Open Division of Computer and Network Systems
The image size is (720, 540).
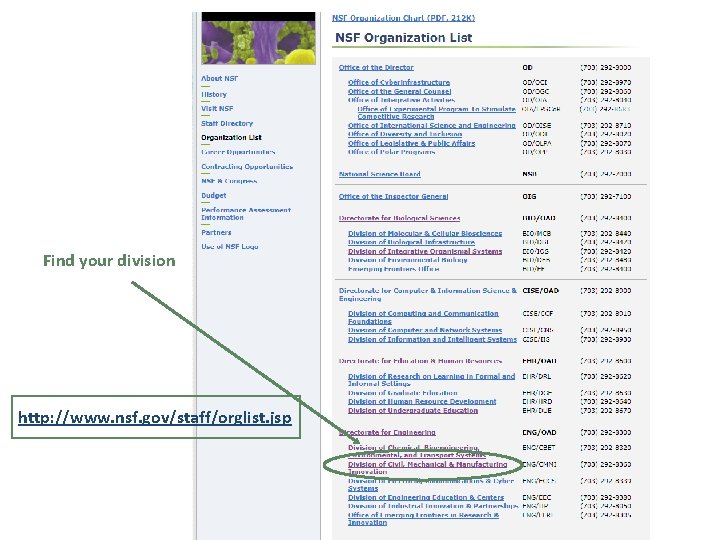click(425, 330)
